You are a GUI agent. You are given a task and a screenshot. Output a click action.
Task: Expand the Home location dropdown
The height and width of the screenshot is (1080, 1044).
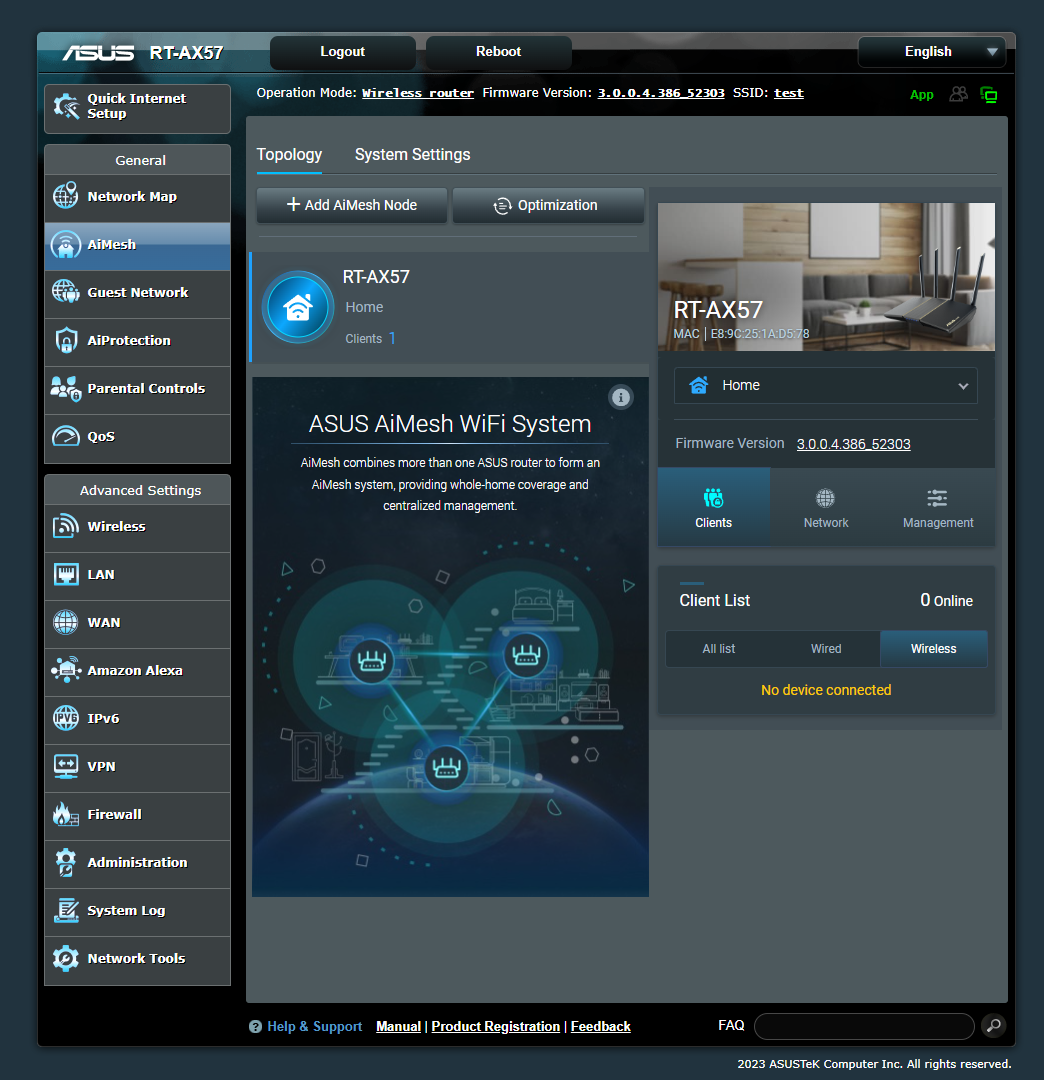point(825,386)
